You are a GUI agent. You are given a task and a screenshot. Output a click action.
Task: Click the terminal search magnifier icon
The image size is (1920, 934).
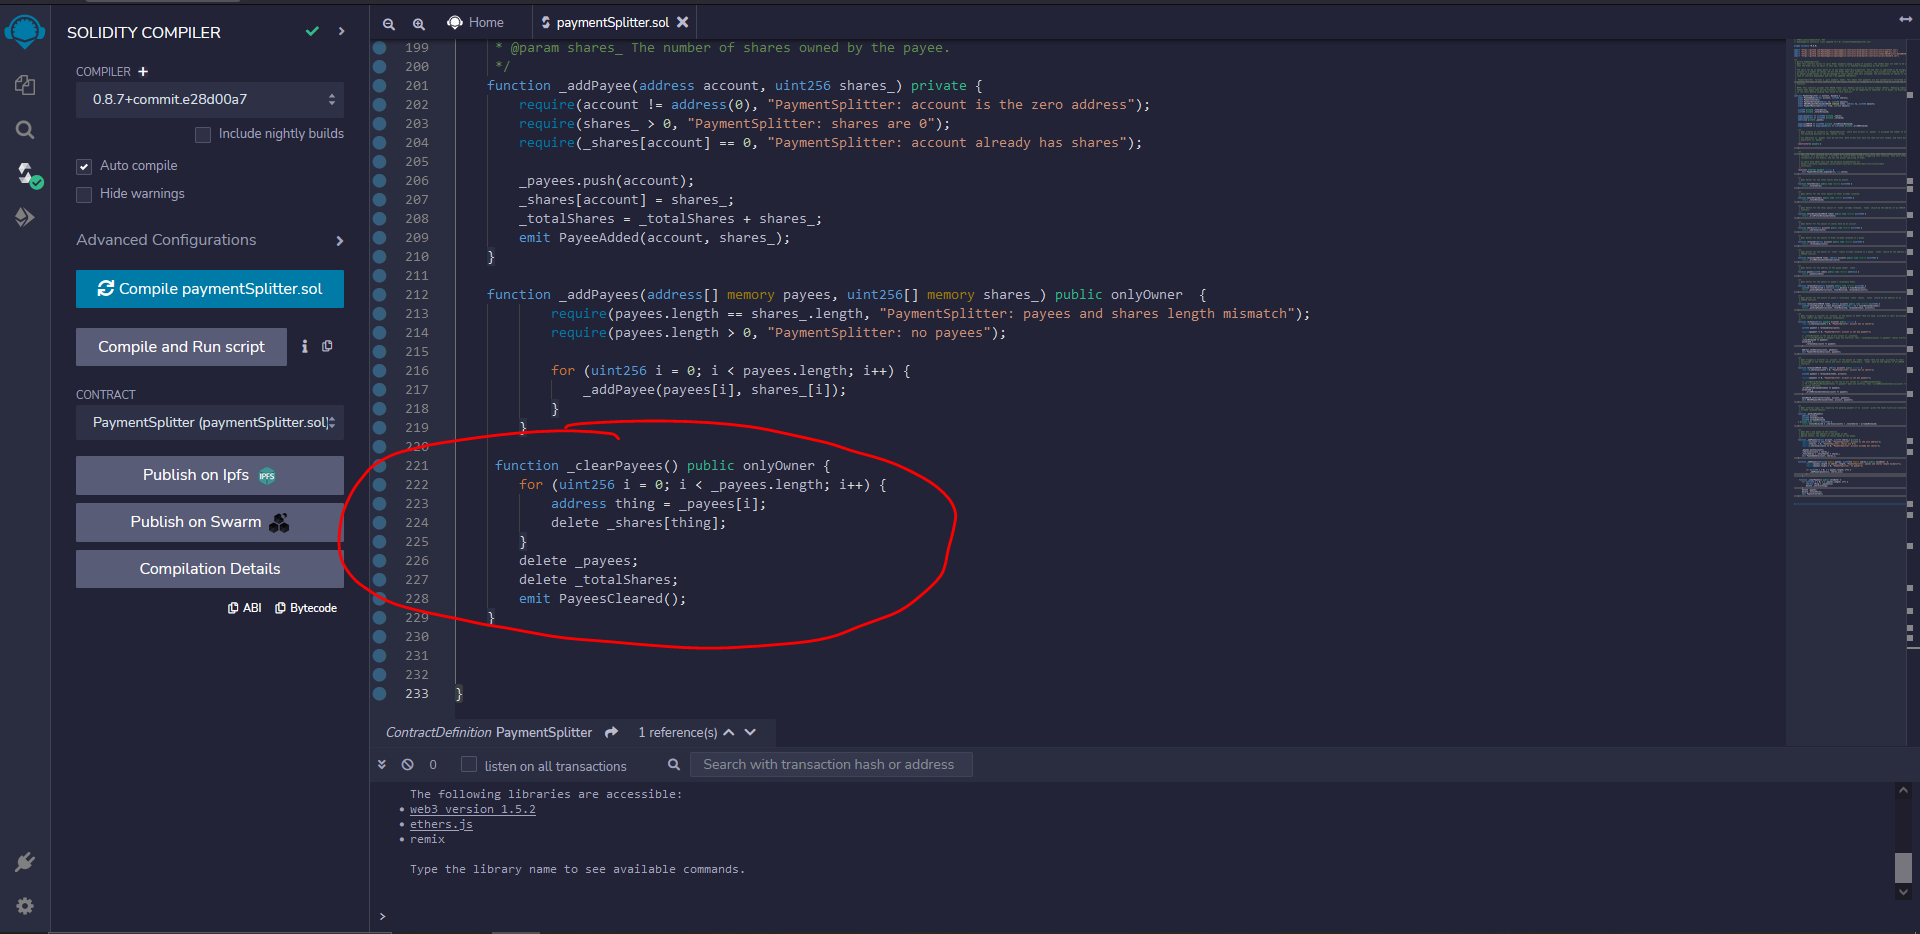[674, 765]
